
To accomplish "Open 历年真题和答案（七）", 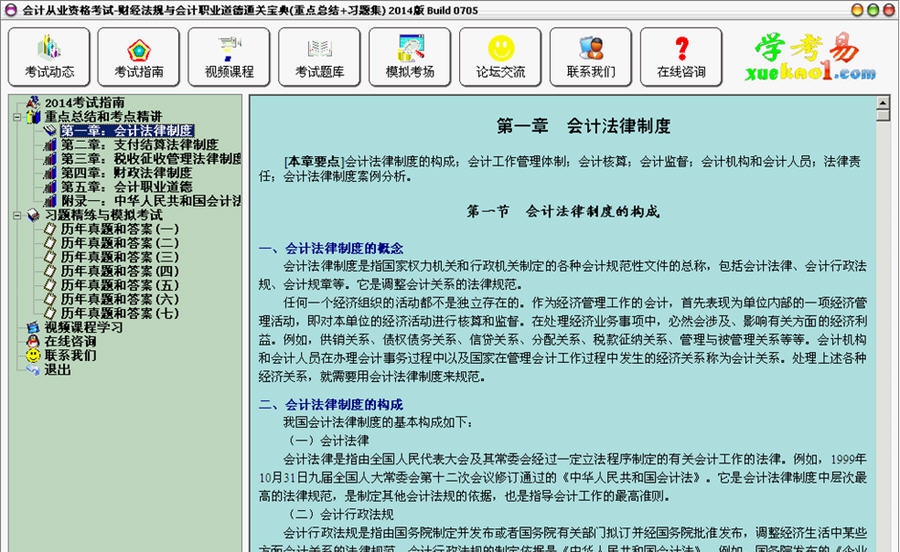I will (120, 313).
